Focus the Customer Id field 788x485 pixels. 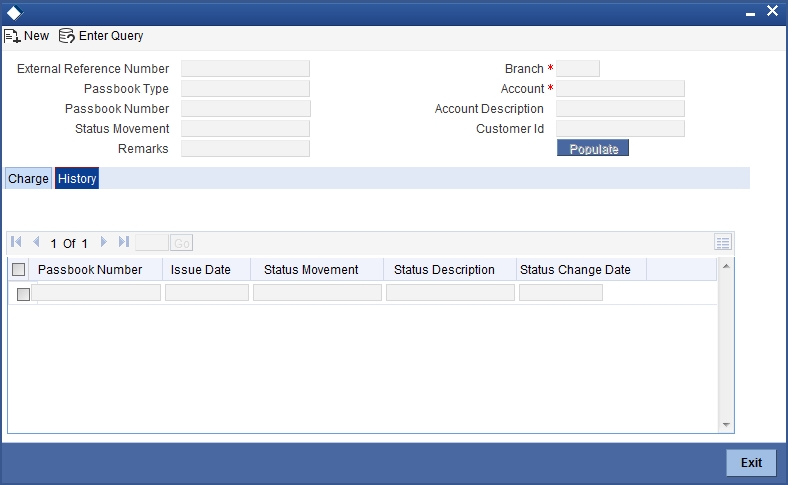[x=620, y=129]
